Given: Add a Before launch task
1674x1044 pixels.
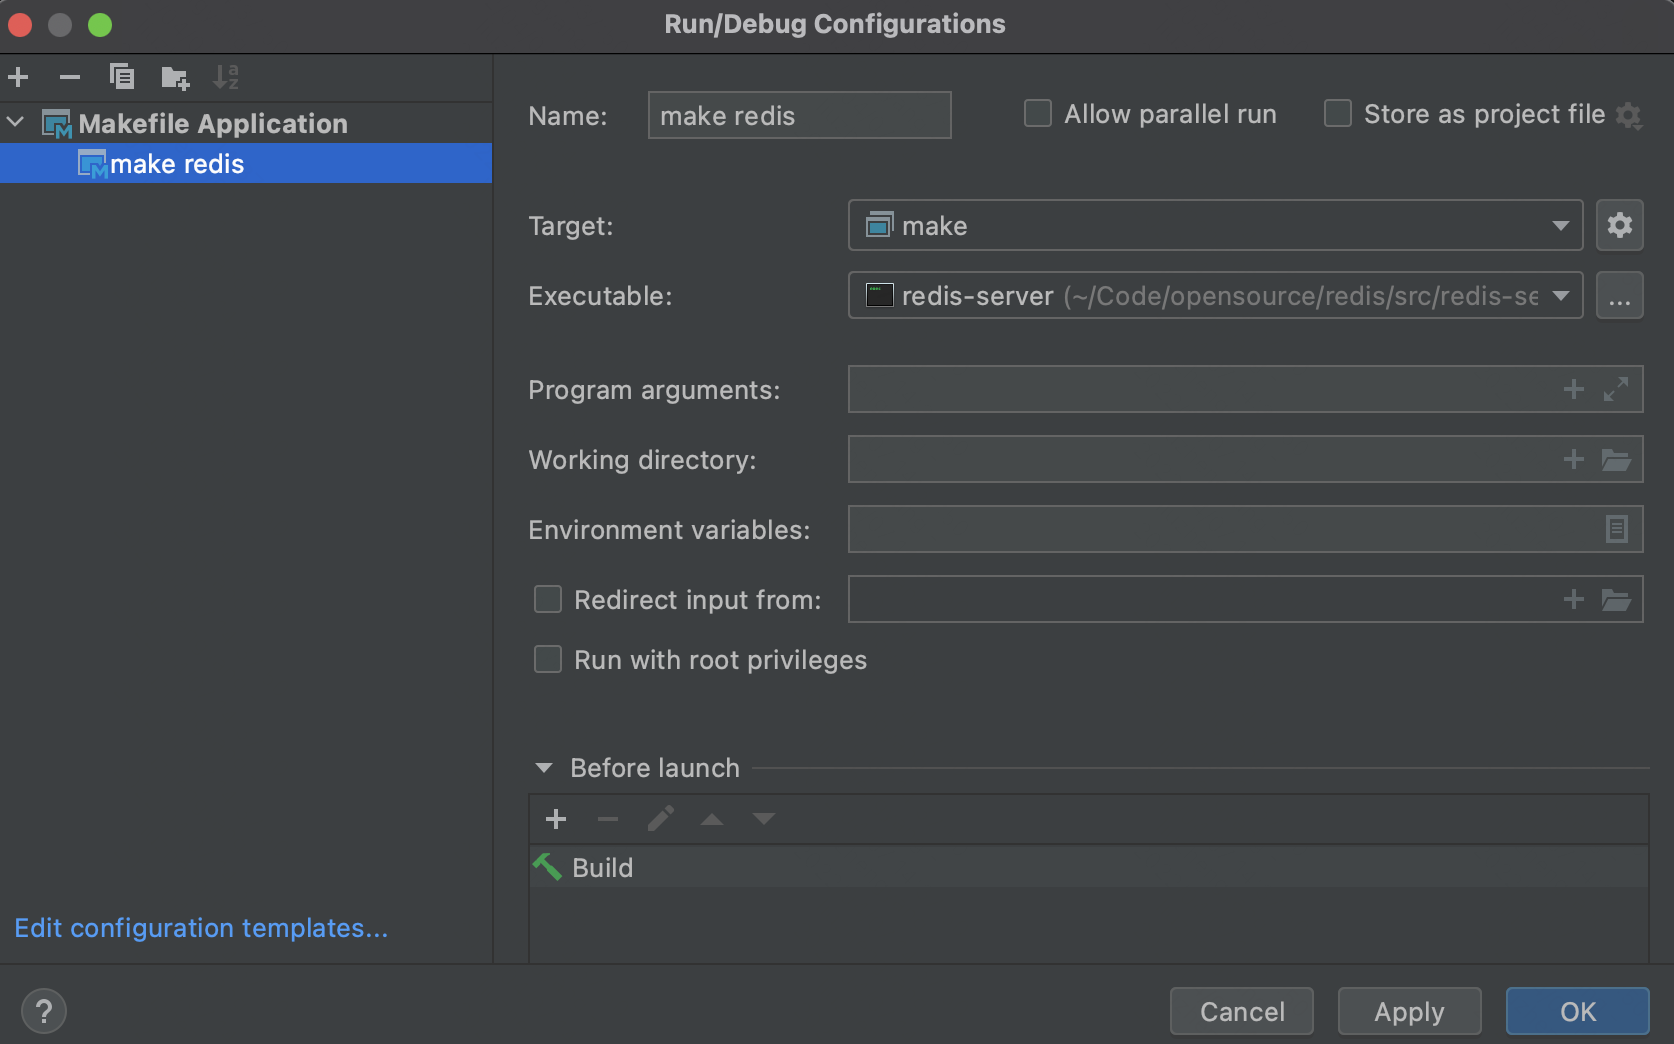Looking at the screenshot, I should coord(556,820).
